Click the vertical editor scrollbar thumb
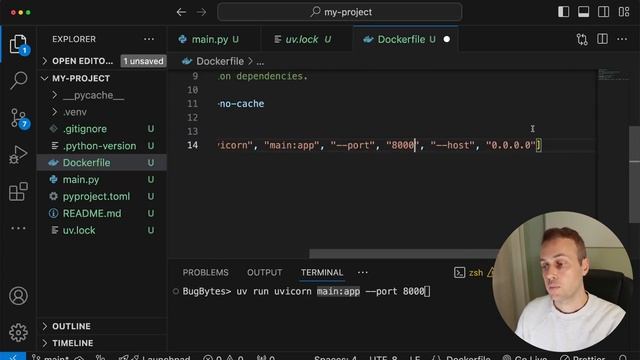Viewport: 640px width, 360px height. (634, 175)
